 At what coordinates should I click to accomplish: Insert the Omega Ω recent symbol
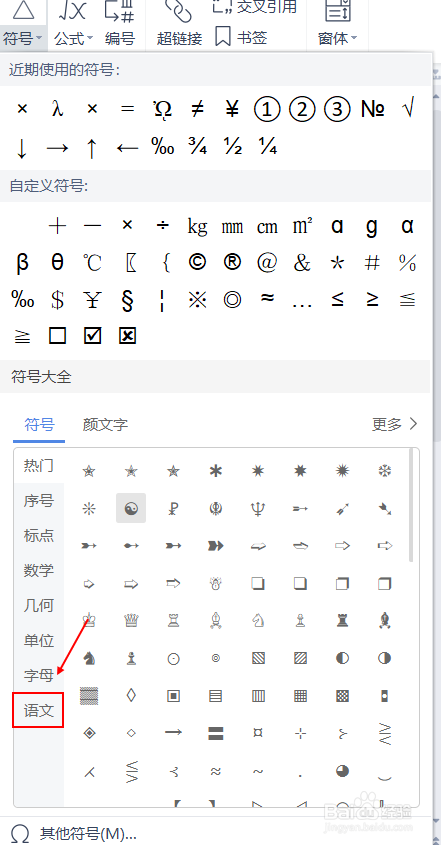(162, 109)
